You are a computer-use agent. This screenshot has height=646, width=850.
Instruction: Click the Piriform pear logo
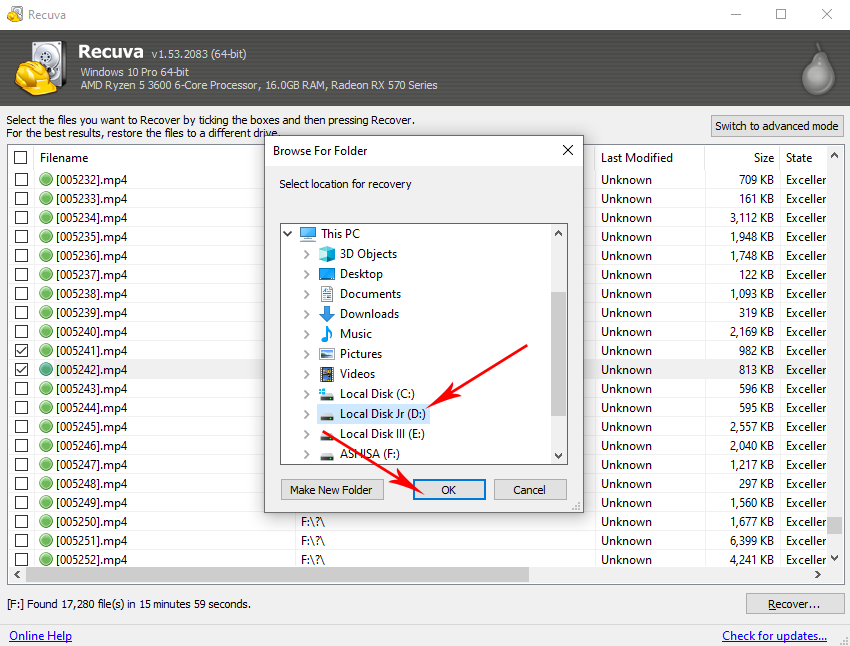[x=819, y=70]
